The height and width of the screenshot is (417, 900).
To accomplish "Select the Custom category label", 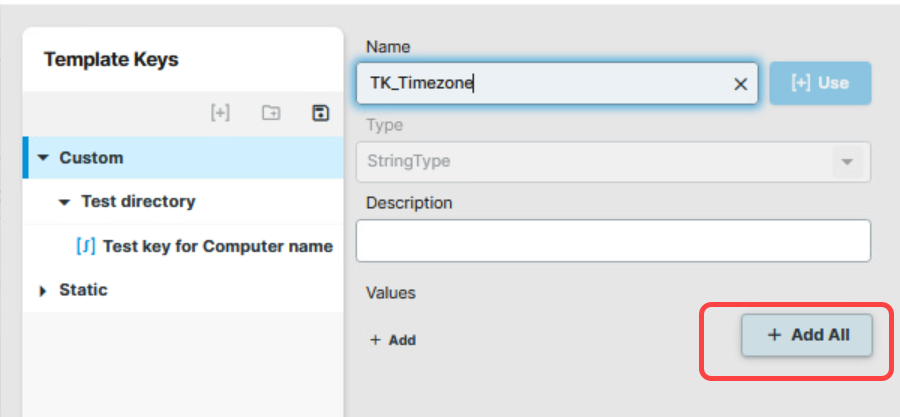I will pos(91,158).
